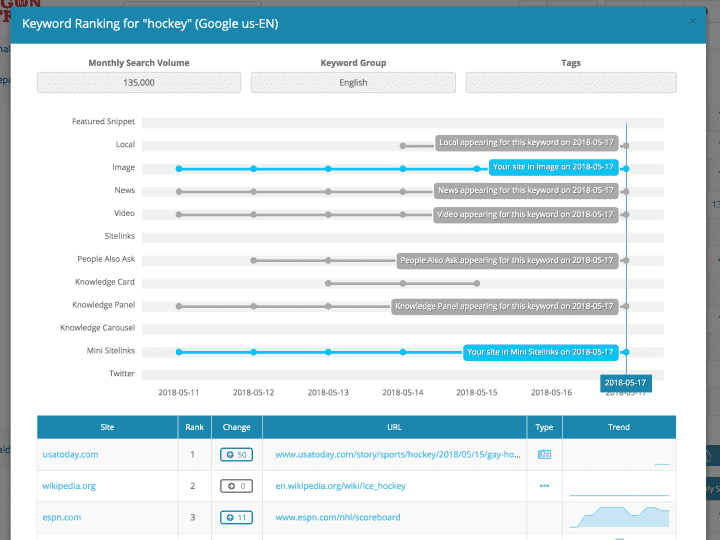
Task: Close the Keyword Ranking dialog
Action: (693, 21)
